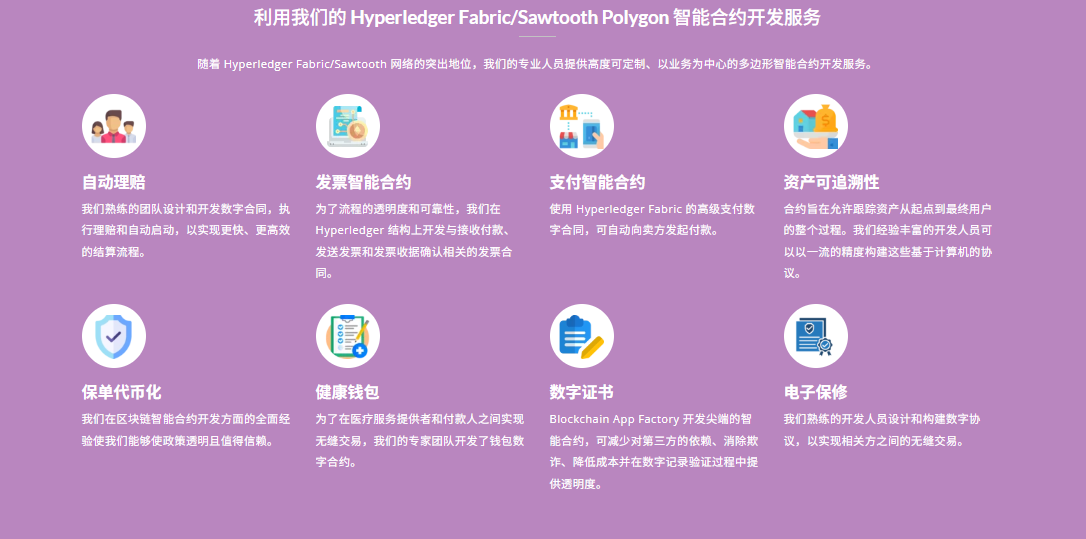Click the intro sentence beginning 随着 Hyperledger
The image size is (1086, 539).
click(536, 64)
